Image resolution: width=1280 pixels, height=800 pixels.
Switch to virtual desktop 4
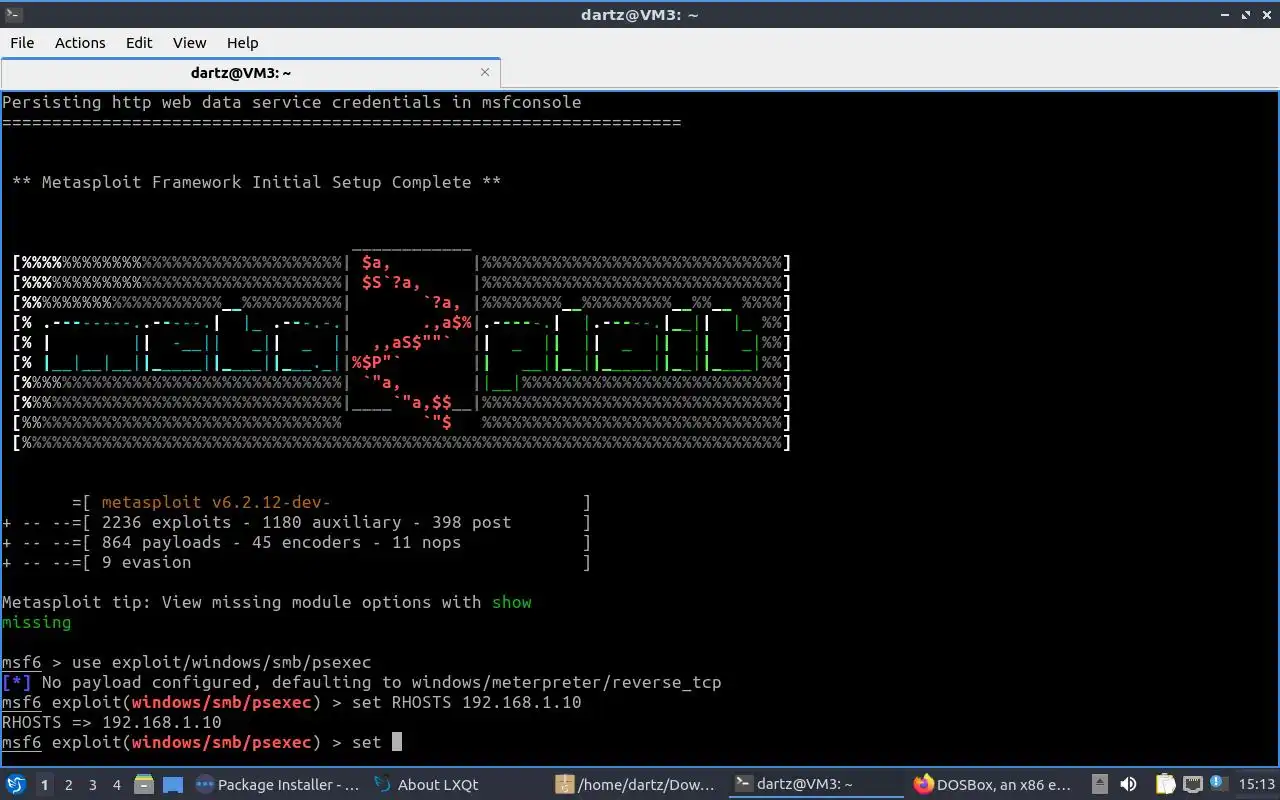pyautogui.click(x=116, y=785)
